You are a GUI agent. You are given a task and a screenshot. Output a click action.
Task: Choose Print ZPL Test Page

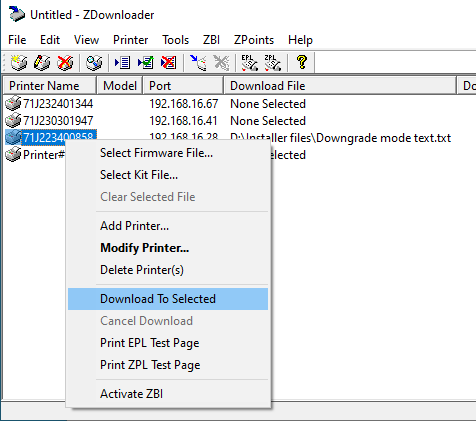point(168,365)
